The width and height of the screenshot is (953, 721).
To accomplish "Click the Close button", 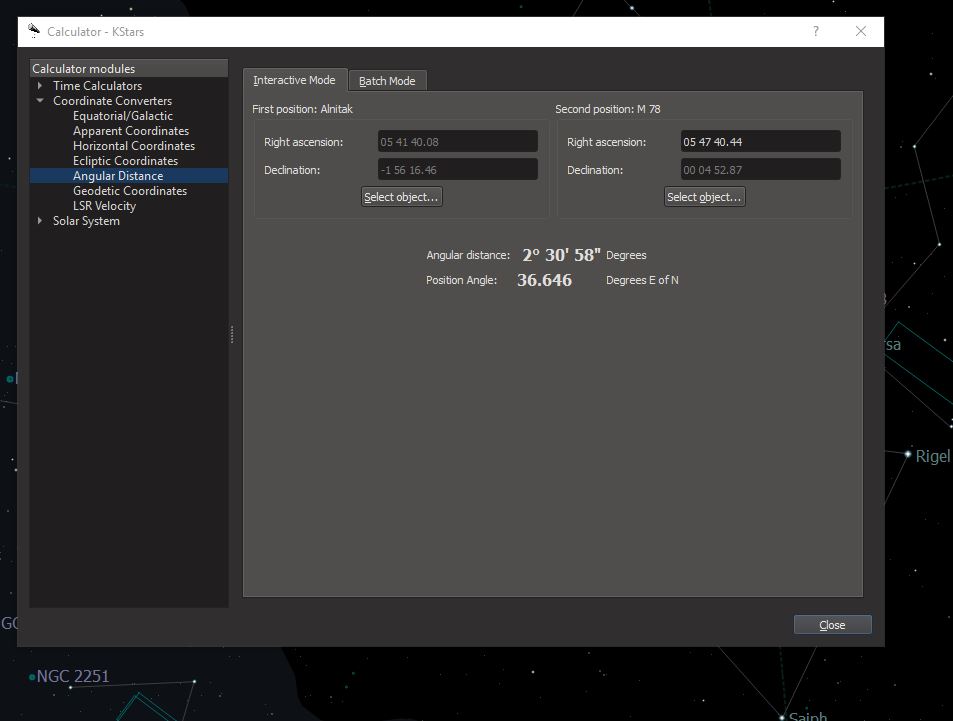I will coord(832,625).
